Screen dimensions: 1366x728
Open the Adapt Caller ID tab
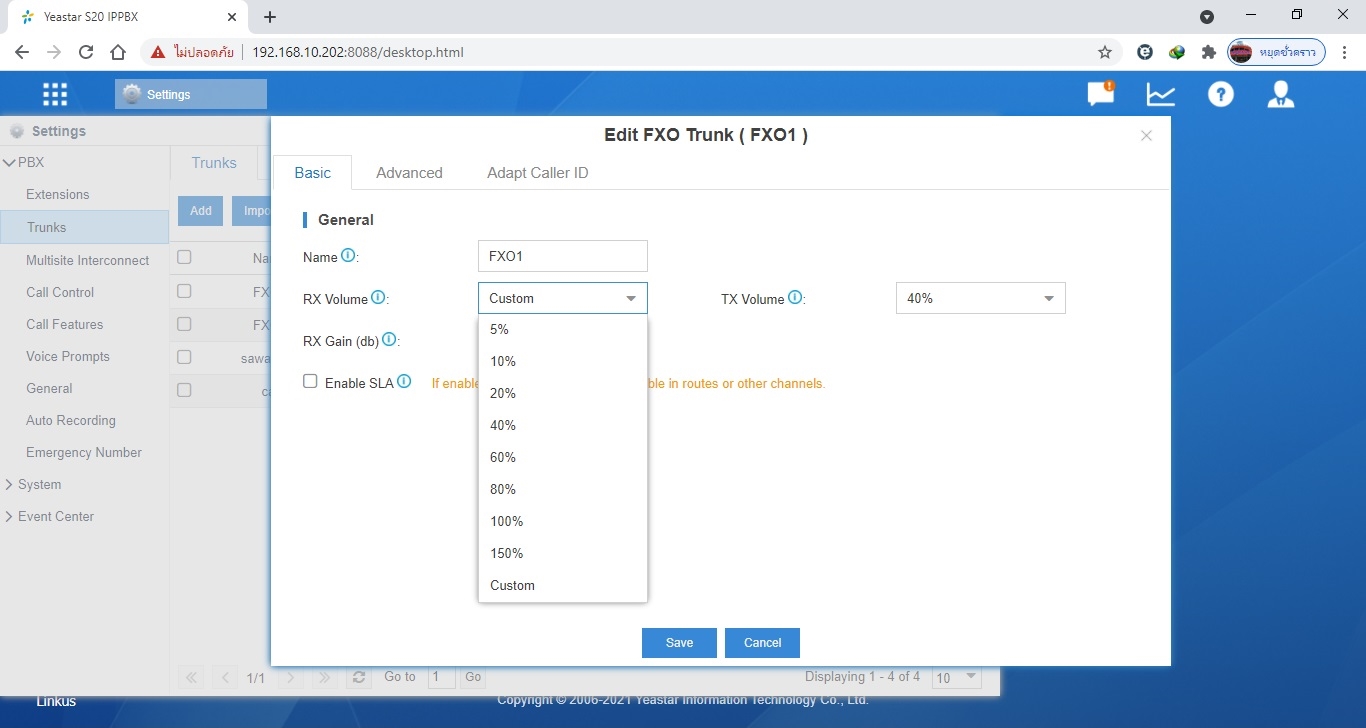click(x=537, y=173)
